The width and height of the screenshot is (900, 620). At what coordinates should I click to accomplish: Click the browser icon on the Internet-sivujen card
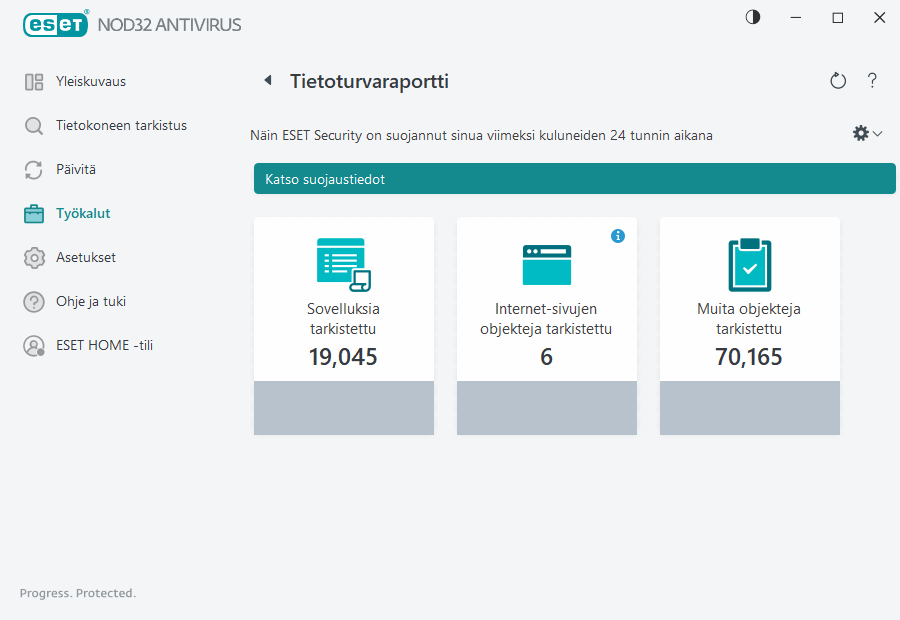coord(546,263)
